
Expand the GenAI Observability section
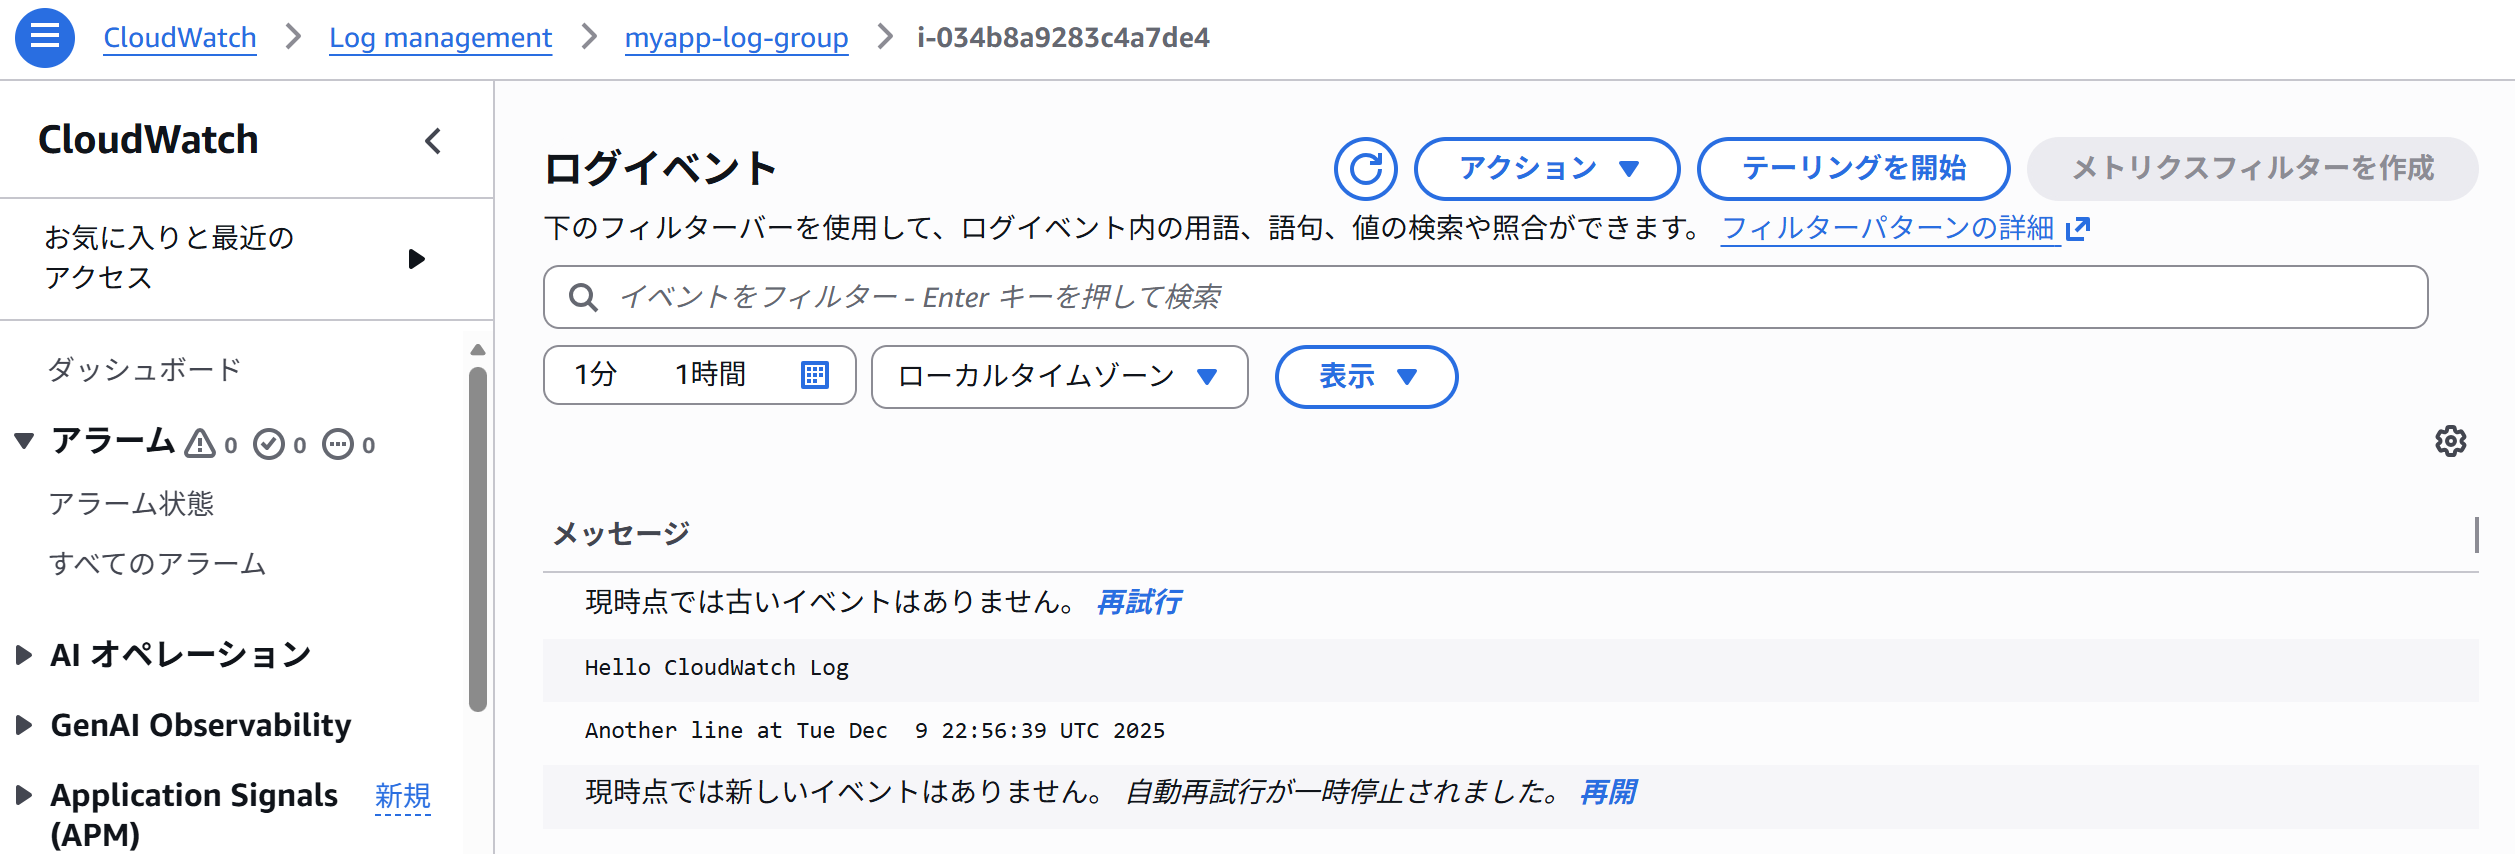(x=24, y=725)
